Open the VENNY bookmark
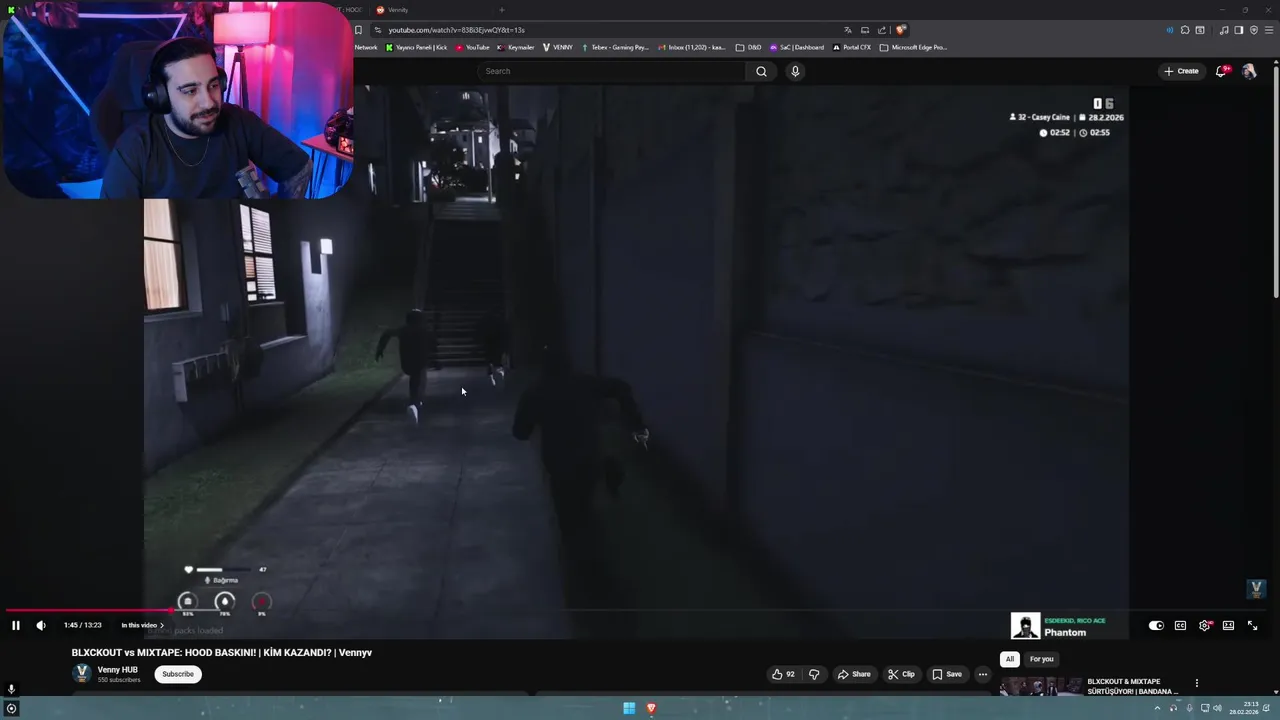Screen dimensions: 1280x720 tap(558, 47)
